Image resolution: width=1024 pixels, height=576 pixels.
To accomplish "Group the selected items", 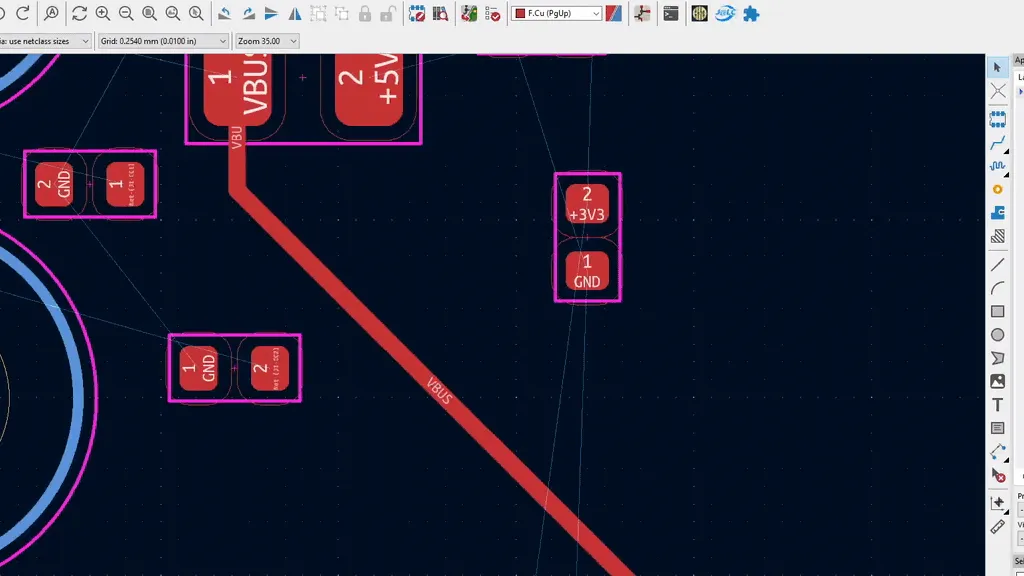I will click(x=318, y=13).
